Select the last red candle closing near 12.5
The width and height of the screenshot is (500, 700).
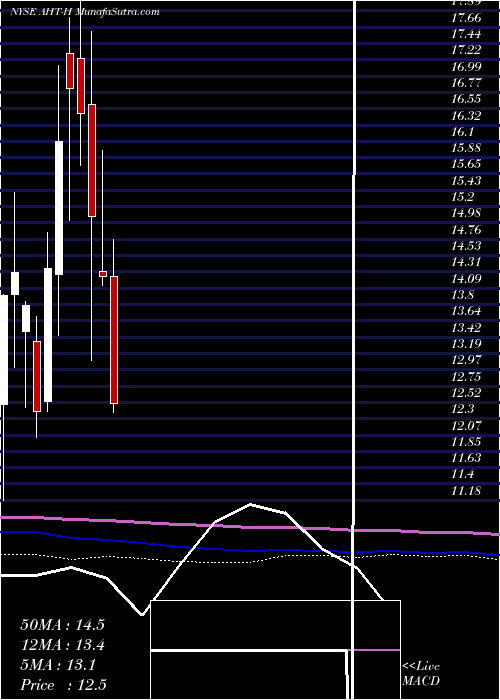114,340
